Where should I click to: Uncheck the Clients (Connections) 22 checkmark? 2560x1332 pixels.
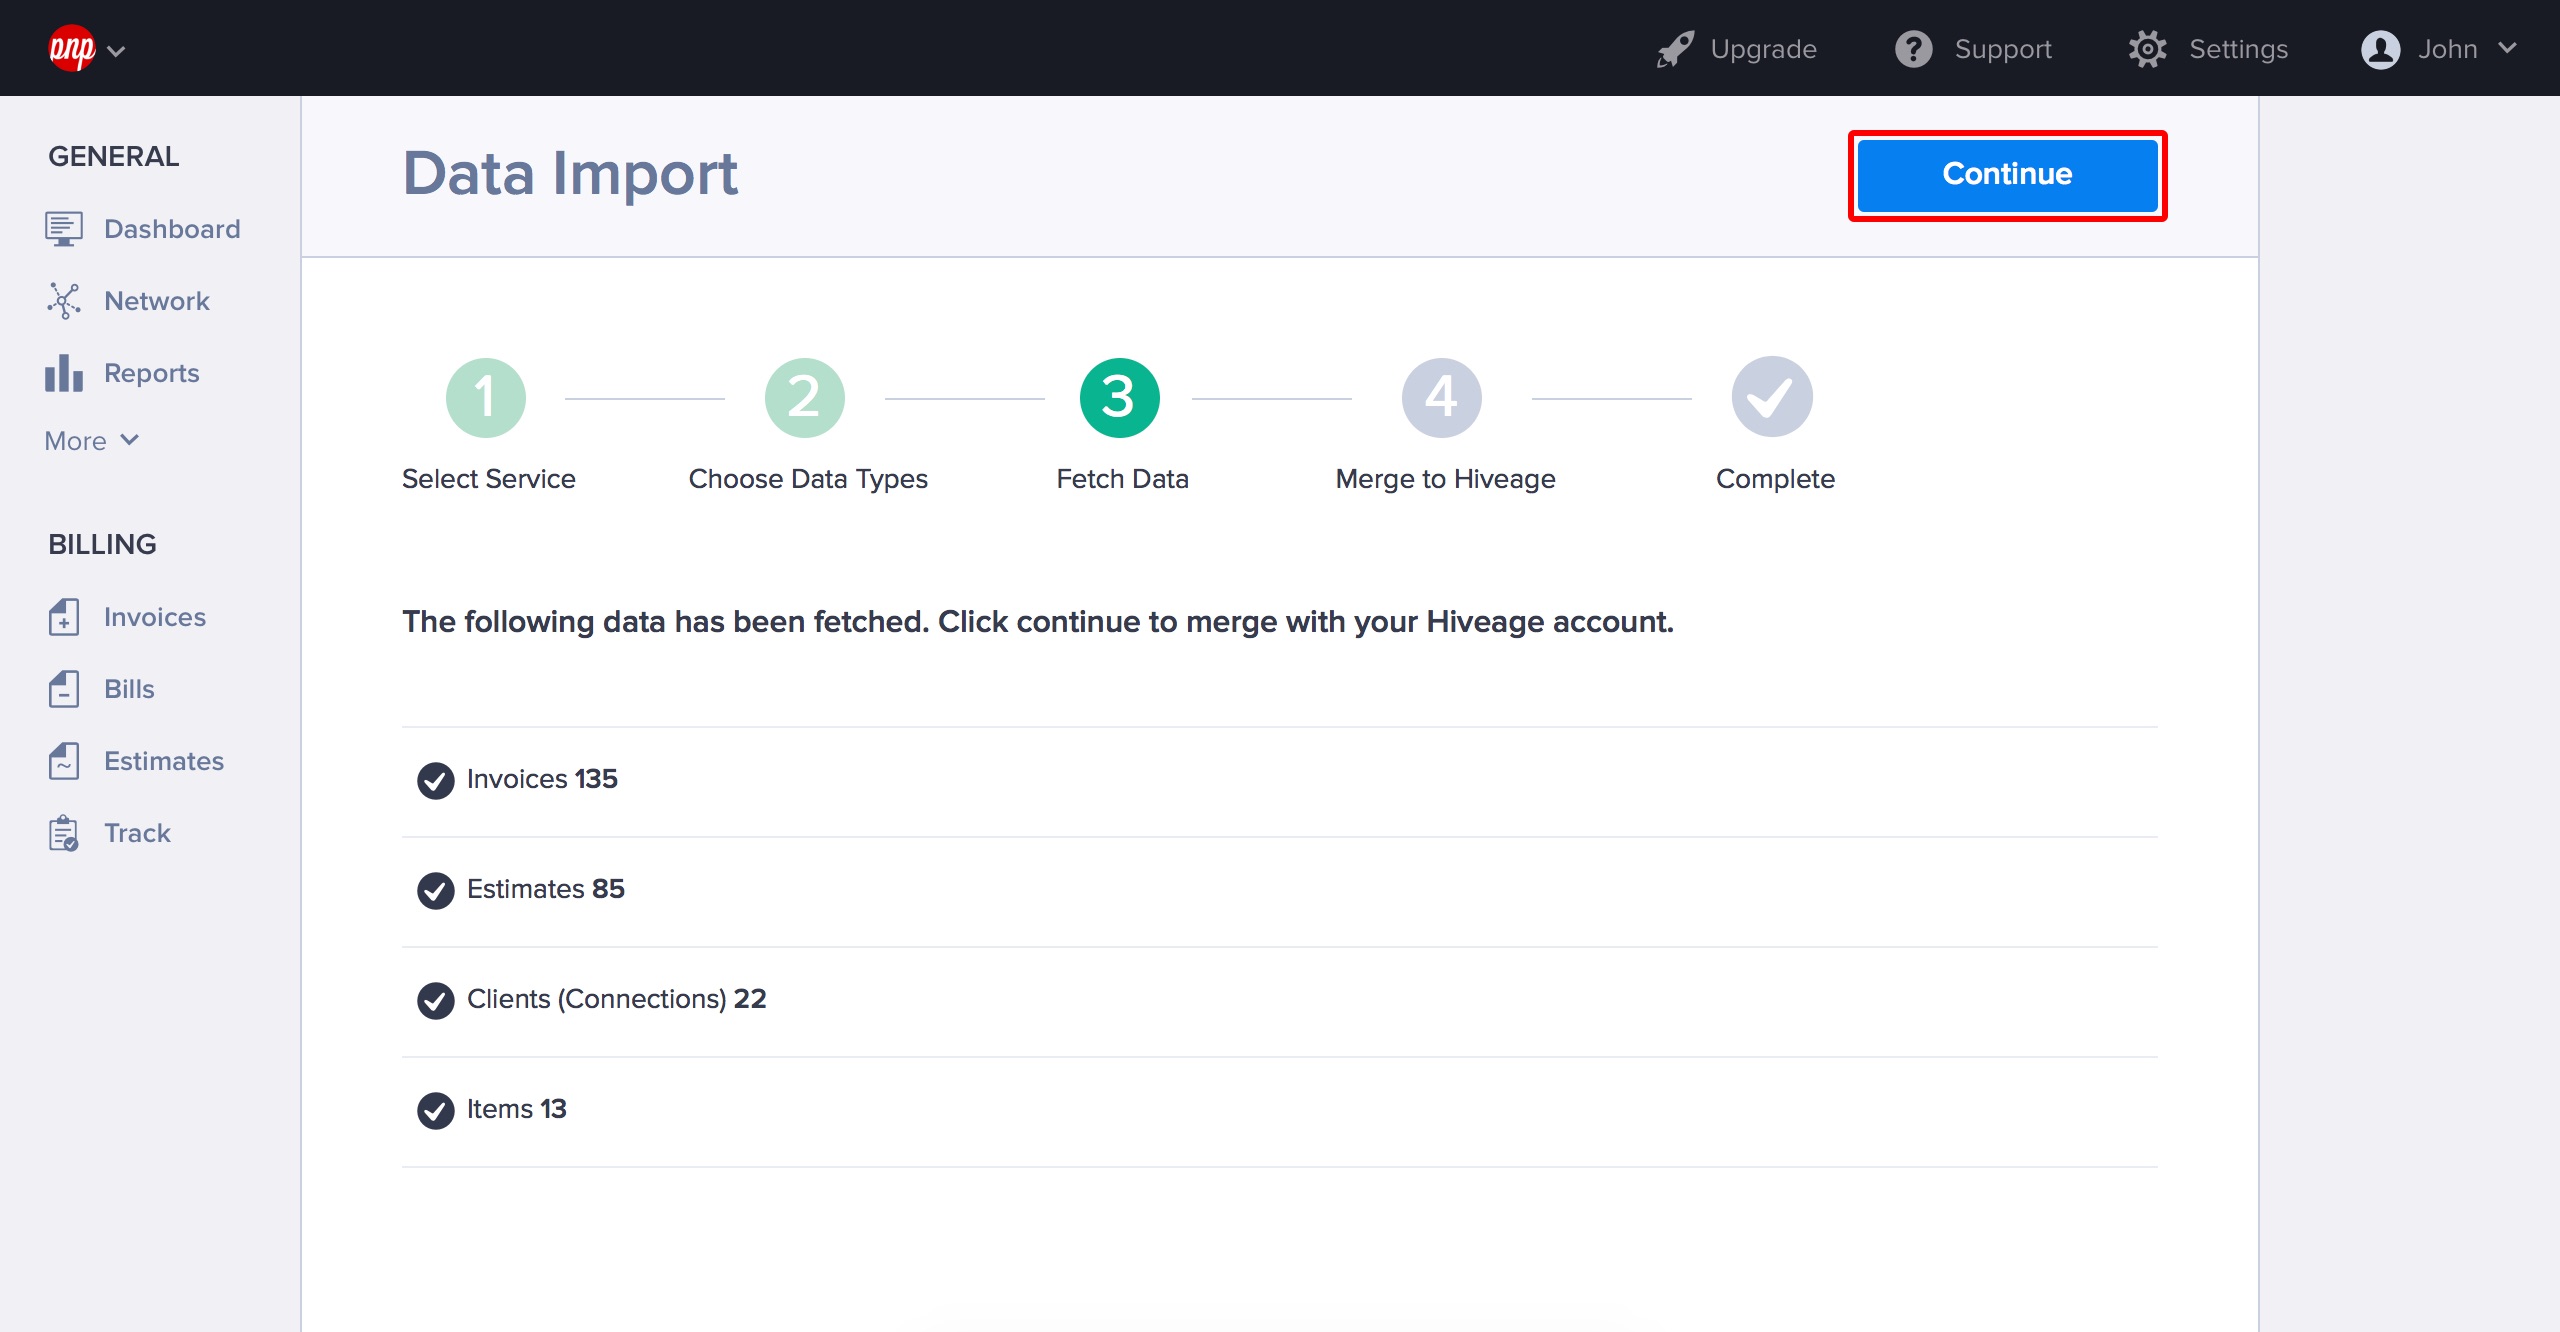pos(435,1000)
